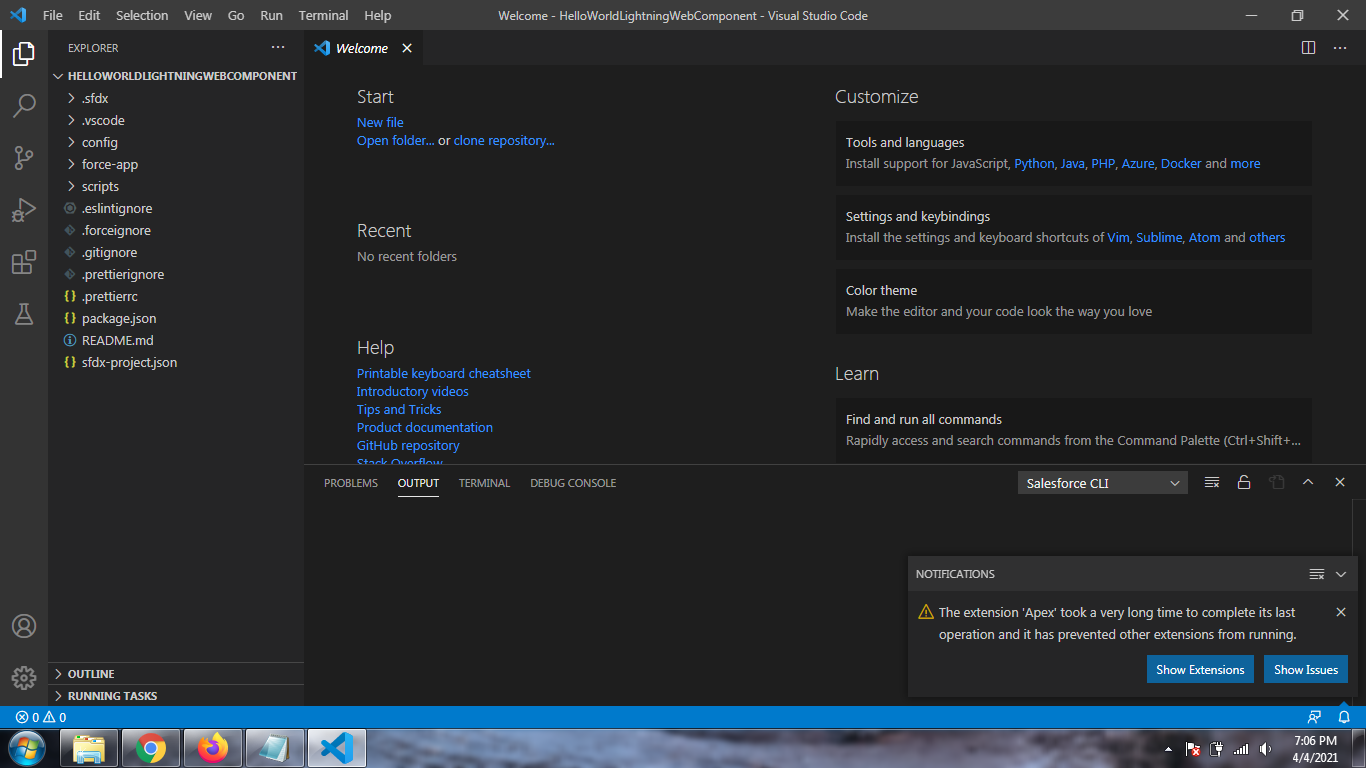The height and width of the screenshot is (768, 1366).
Task: Select README.md in the explorer
Action: pos(117,340)
